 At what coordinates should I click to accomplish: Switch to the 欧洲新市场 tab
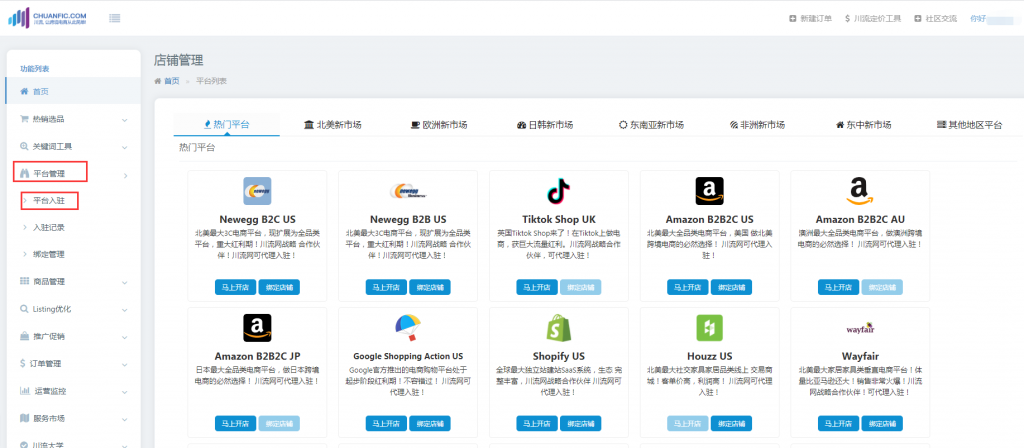(439, 125)
